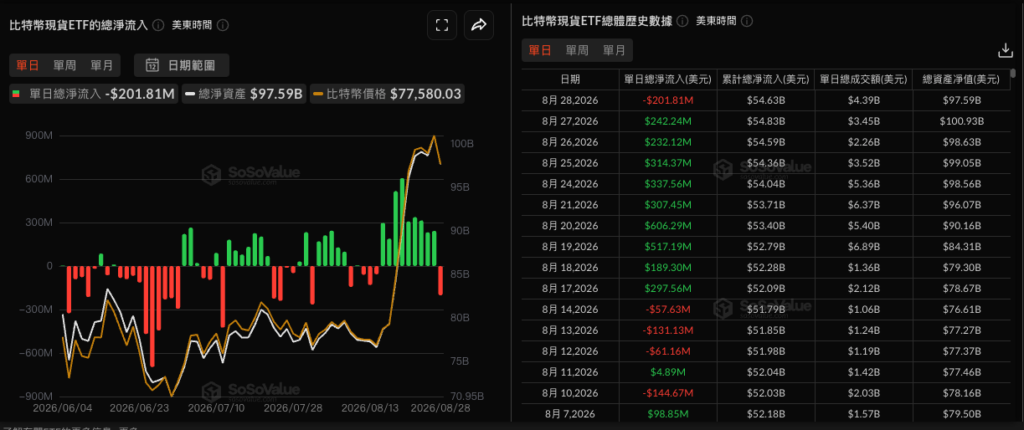1024x430 pixels.
Task: Click the 8月 13,2026 date cell
Action: pyautogui.click(x=569, y=329)
